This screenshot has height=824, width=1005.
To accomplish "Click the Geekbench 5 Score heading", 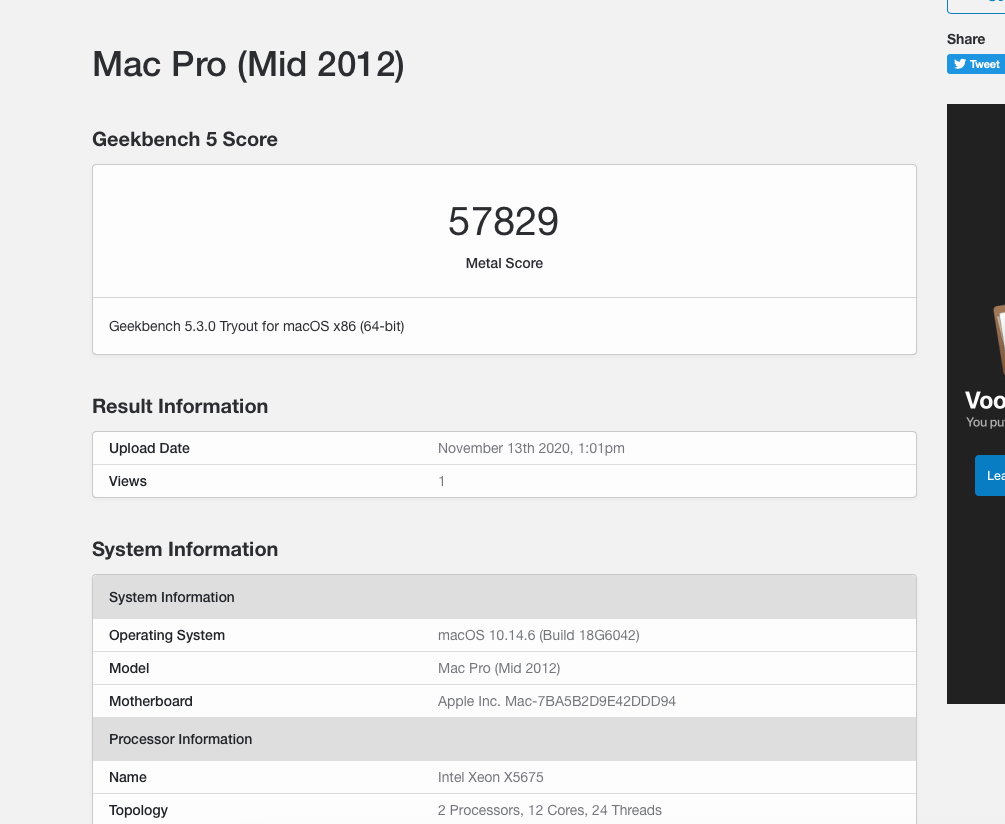I will pos(185,139).
